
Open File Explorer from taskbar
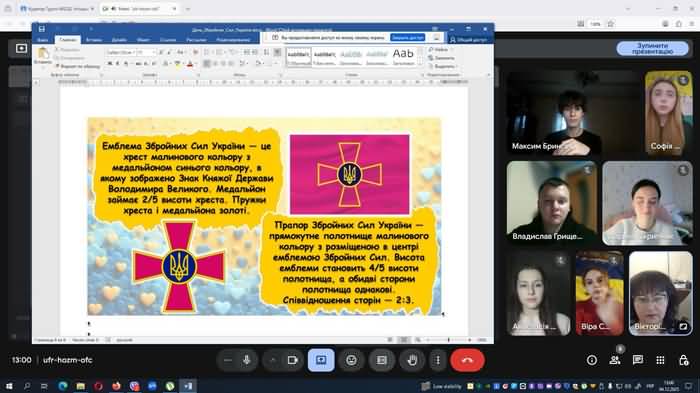[80, 386]
